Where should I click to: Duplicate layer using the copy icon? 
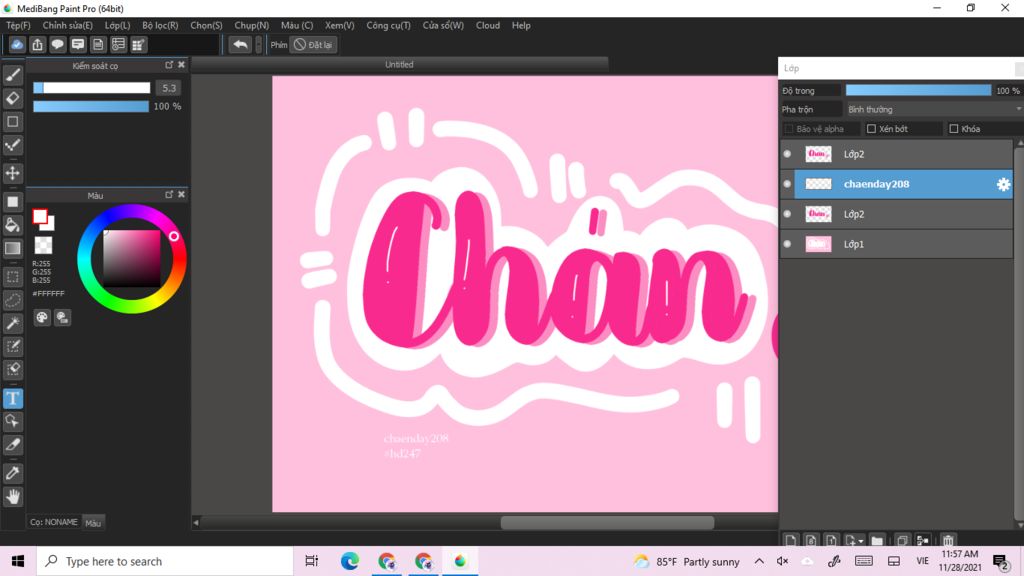coord(902,541)
